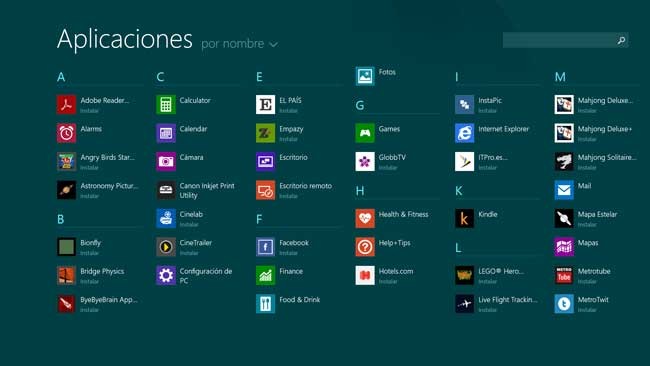Open the Mapas app icon
The image size is (650, 366).
click(564, 247)
